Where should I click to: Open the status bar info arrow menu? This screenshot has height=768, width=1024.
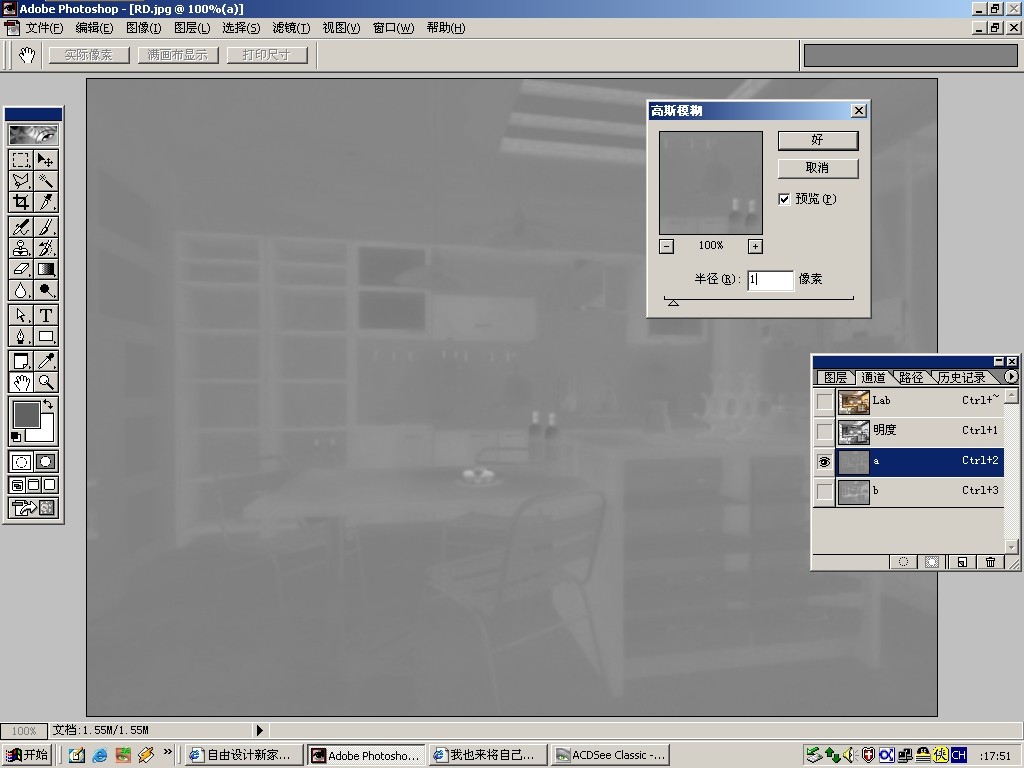[x=259, y=730]
